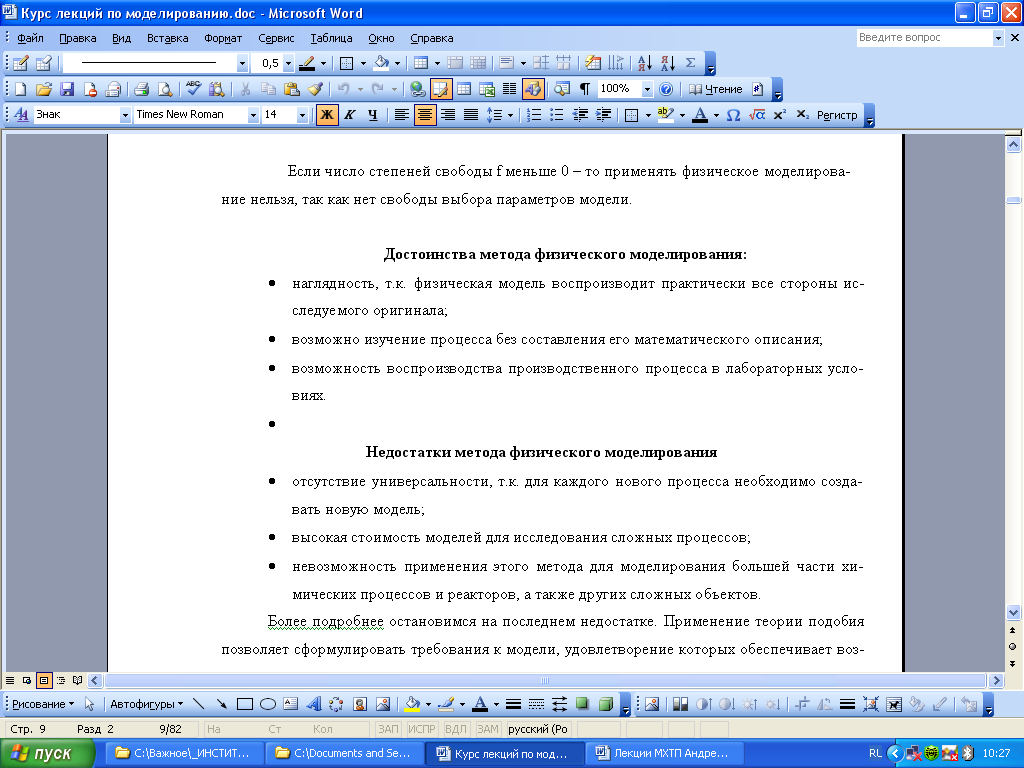Open the equation editor with the square-root icon
The image size is (1024, 768).
[x=757, y=115]
